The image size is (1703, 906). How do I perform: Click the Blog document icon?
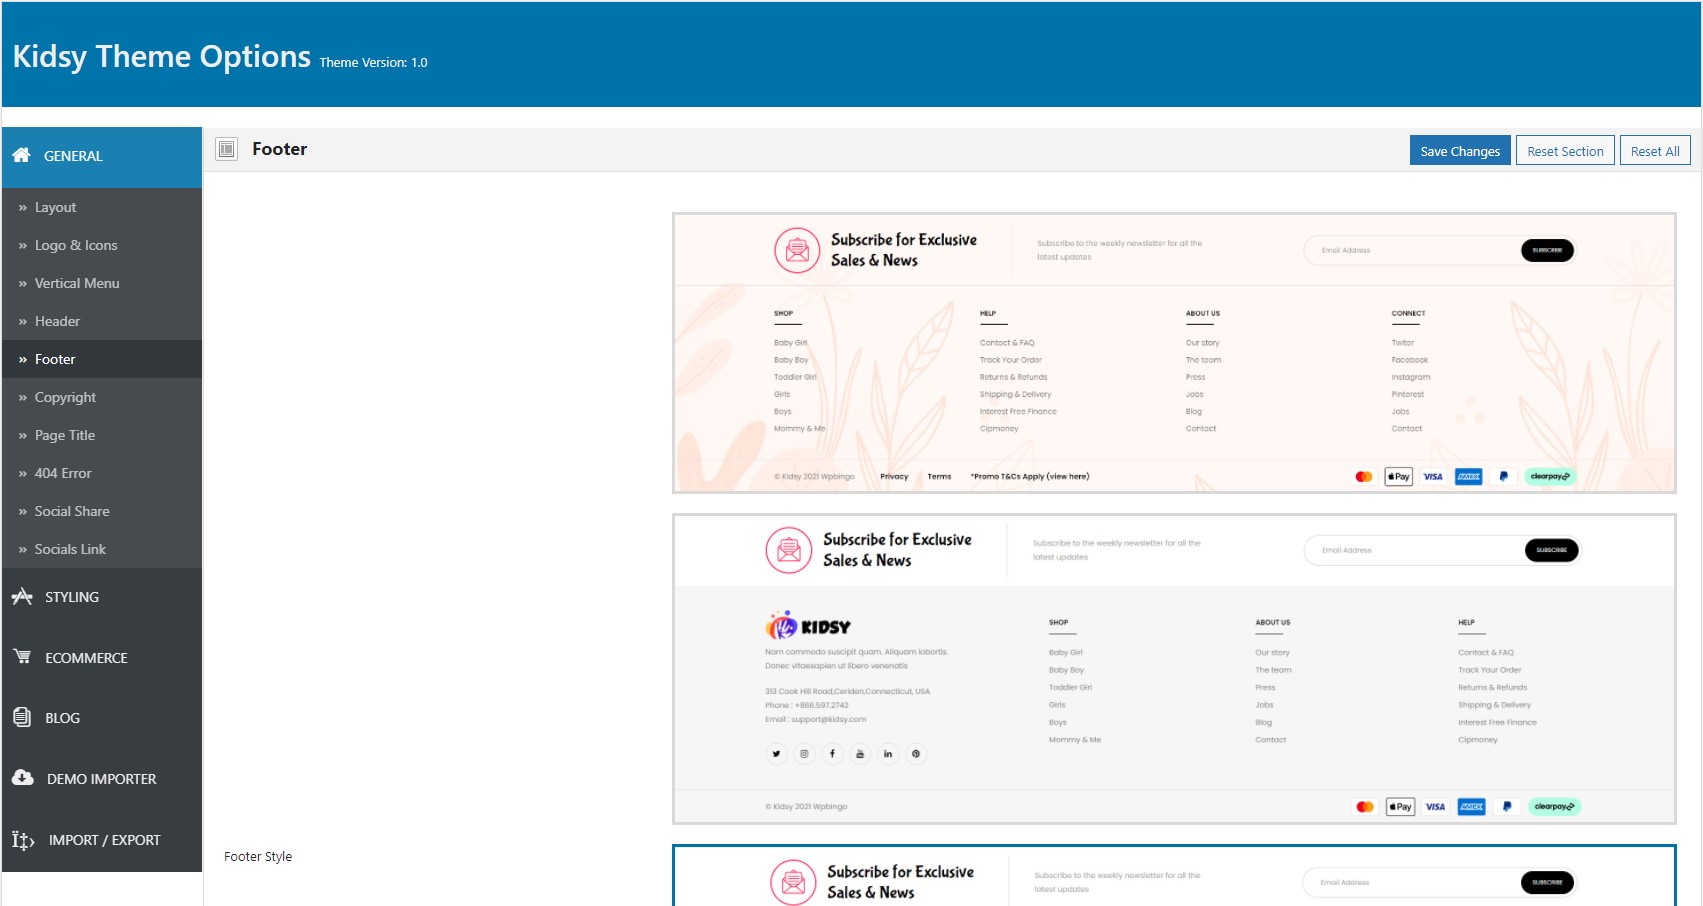(22, 717)
